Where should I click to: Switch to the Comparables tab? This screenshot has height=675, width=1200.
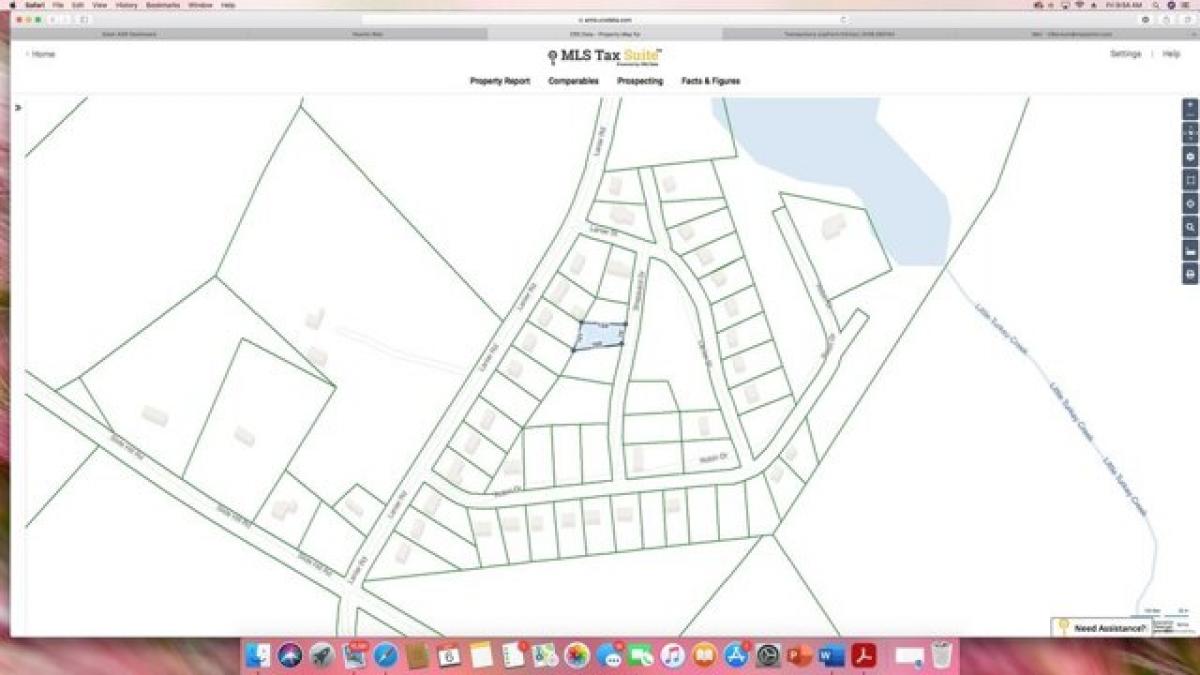pyautogui.click(x=574, y=81)
